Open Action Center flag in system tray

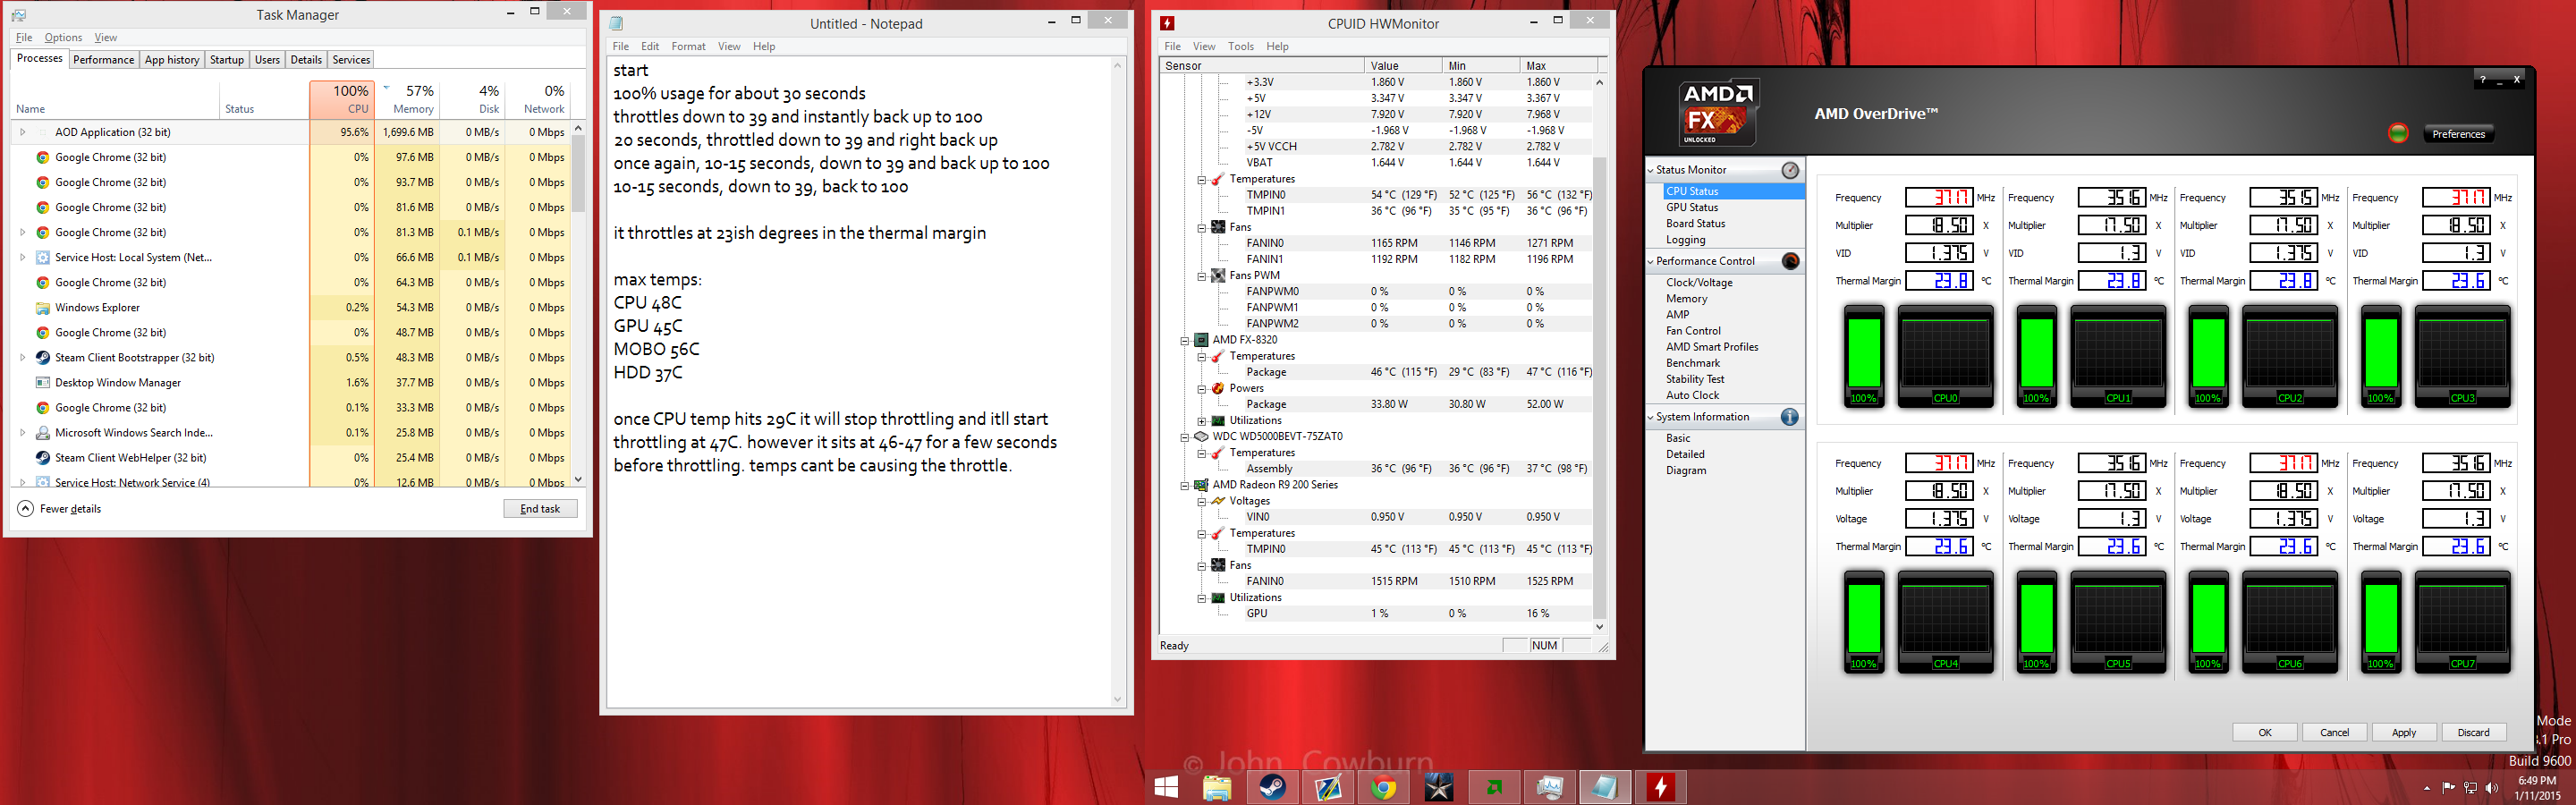click(x=2449, y=788)
